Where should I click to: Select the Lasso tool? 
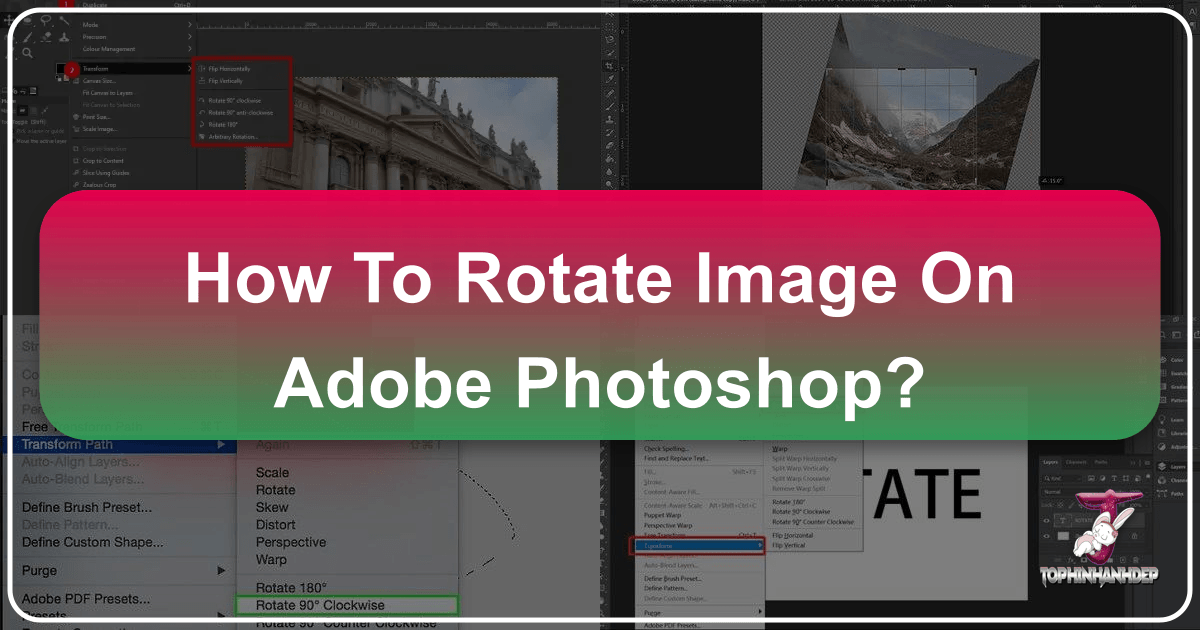tap(46, 21)
